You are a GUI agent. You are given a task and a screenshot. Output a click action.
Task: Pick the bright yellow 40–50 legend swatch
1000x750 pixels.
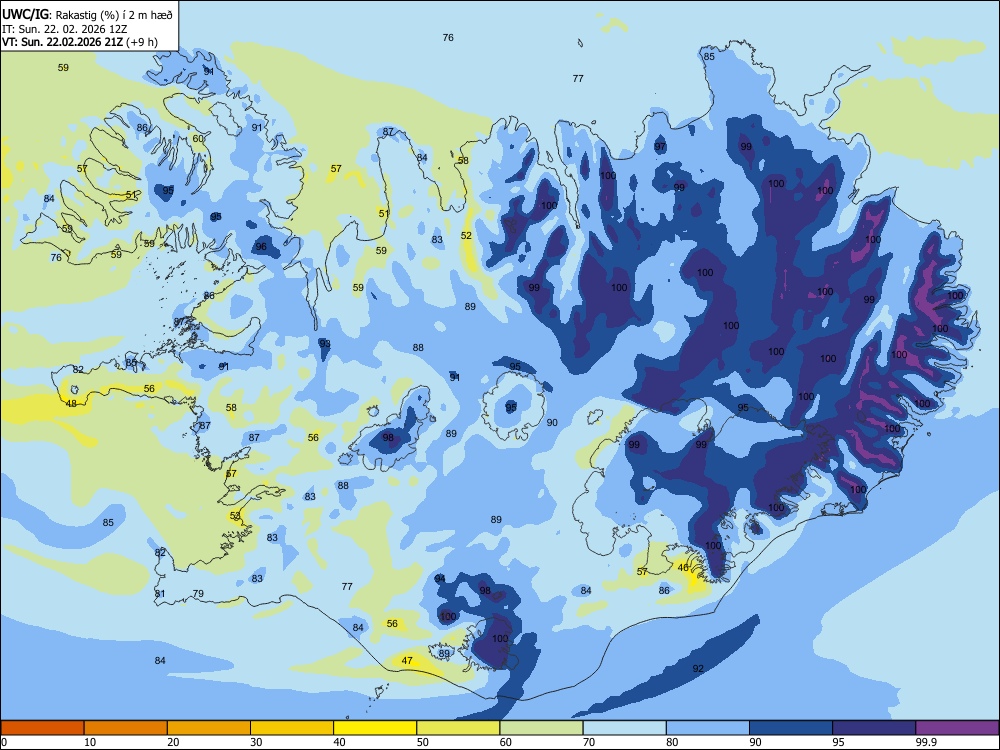point(375,728)
